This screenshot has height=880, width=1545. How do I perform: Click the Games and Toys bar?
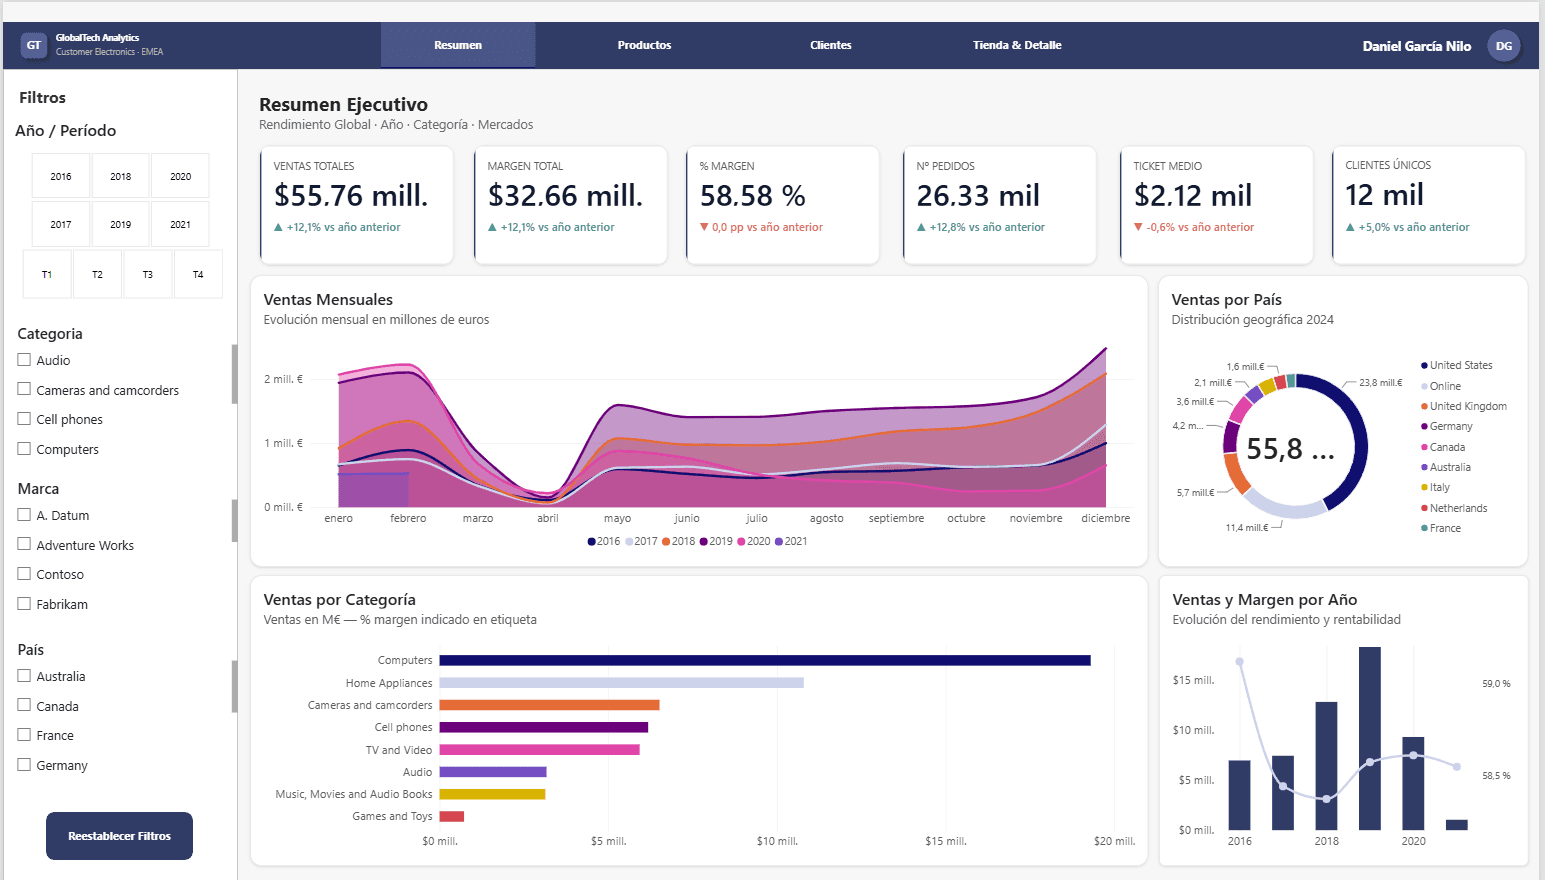point(452,816)
